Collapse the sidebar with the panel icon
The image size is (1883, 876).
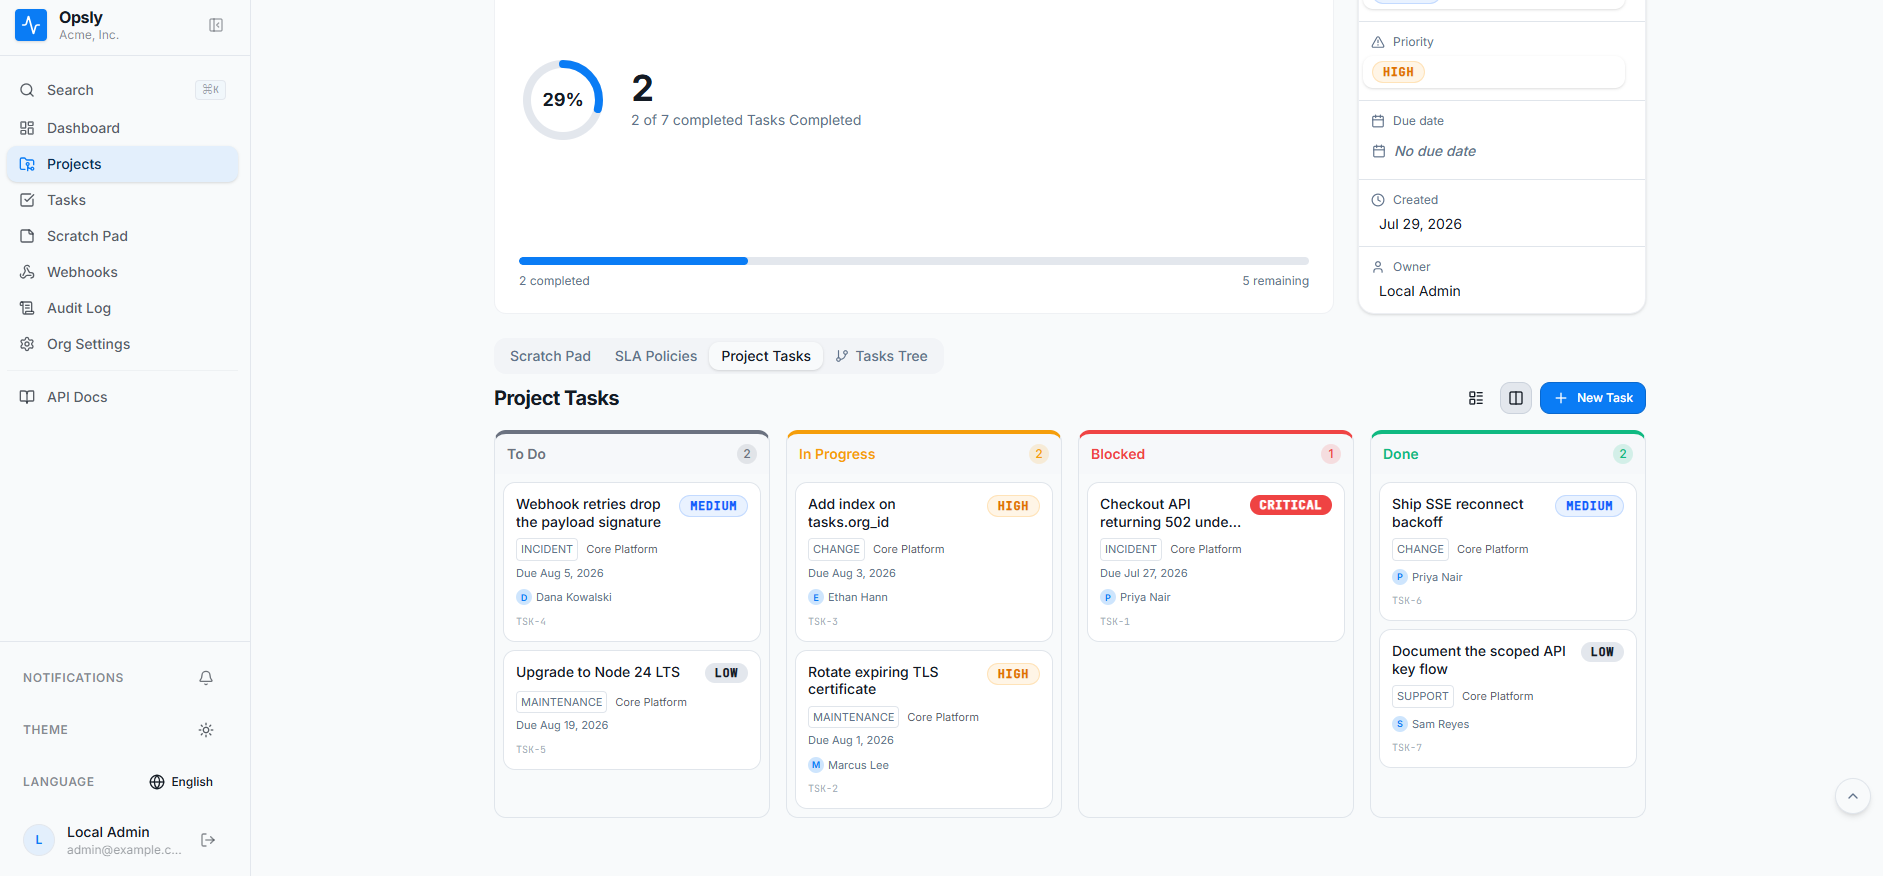pos(216,25)
